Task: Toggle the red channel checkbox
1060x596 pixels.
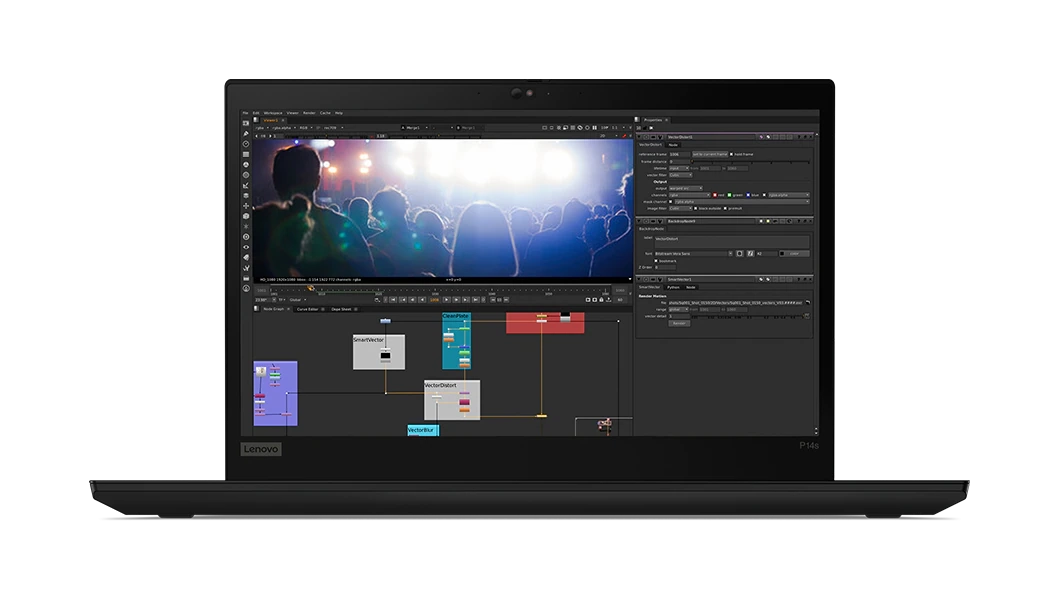Action: point(716,195)
